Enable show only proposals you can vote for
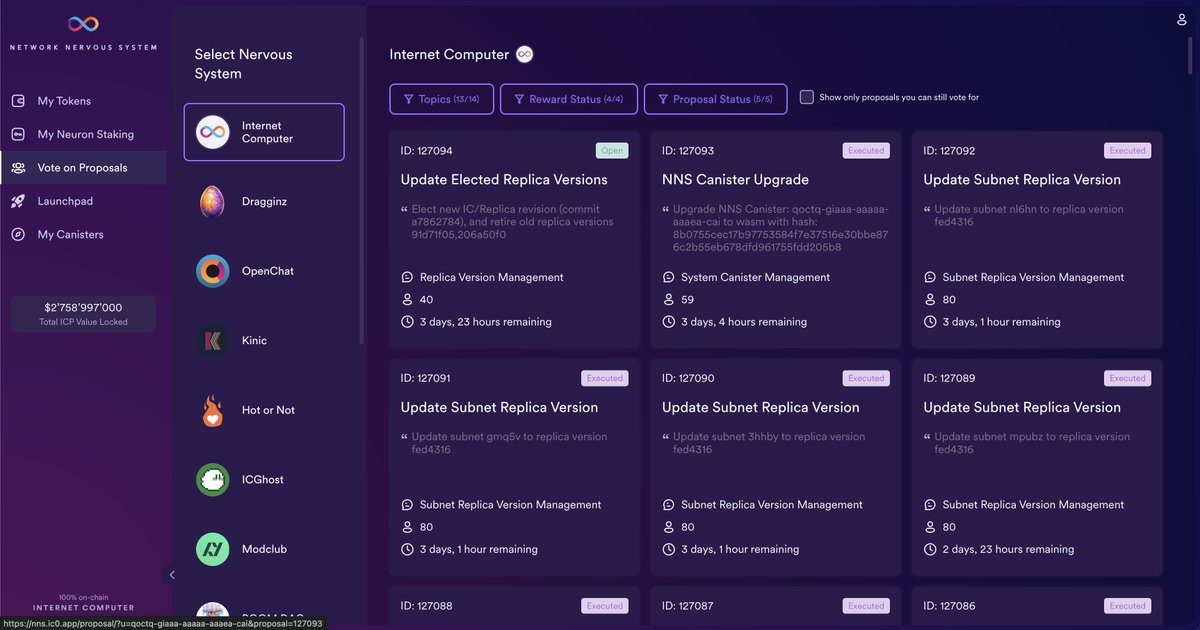Screen dimensions: 1200x630 click(807, 97)
